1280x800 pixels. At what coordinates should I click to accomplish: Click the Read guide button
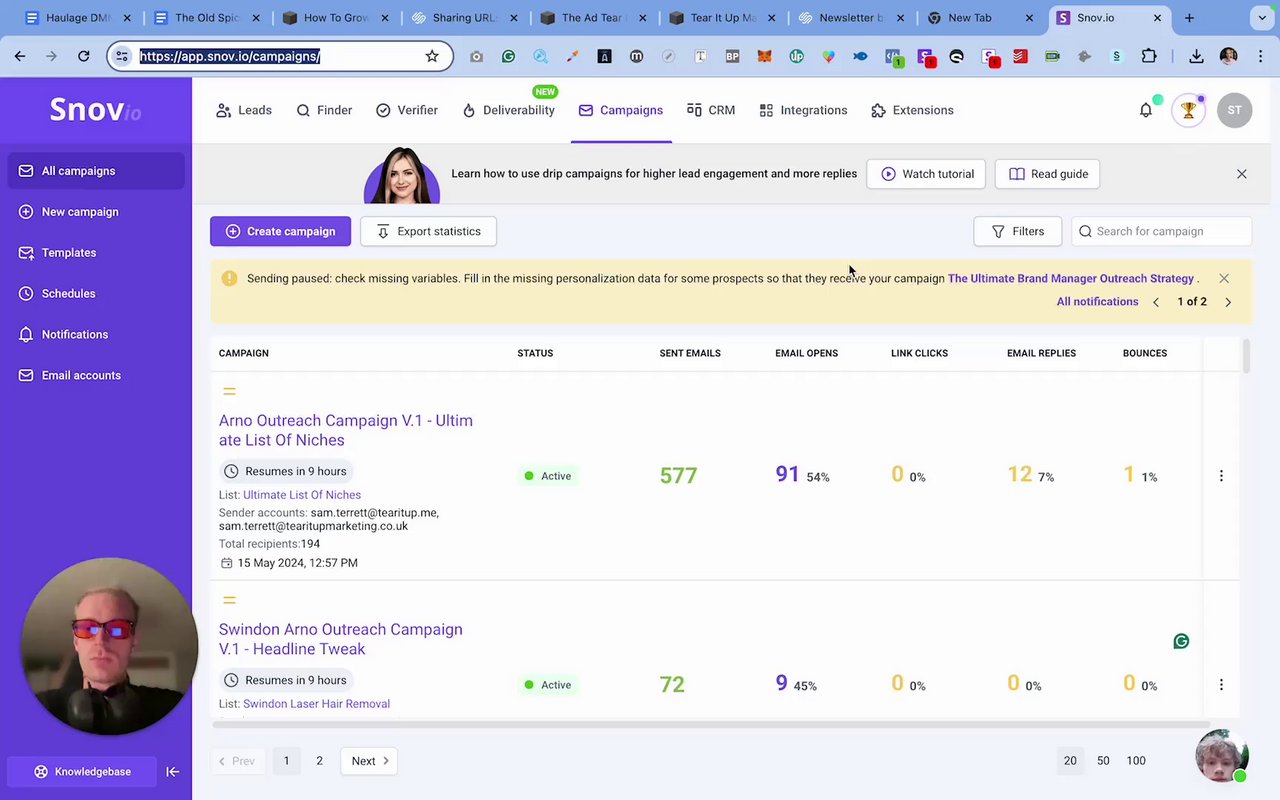pos(1048,174)
